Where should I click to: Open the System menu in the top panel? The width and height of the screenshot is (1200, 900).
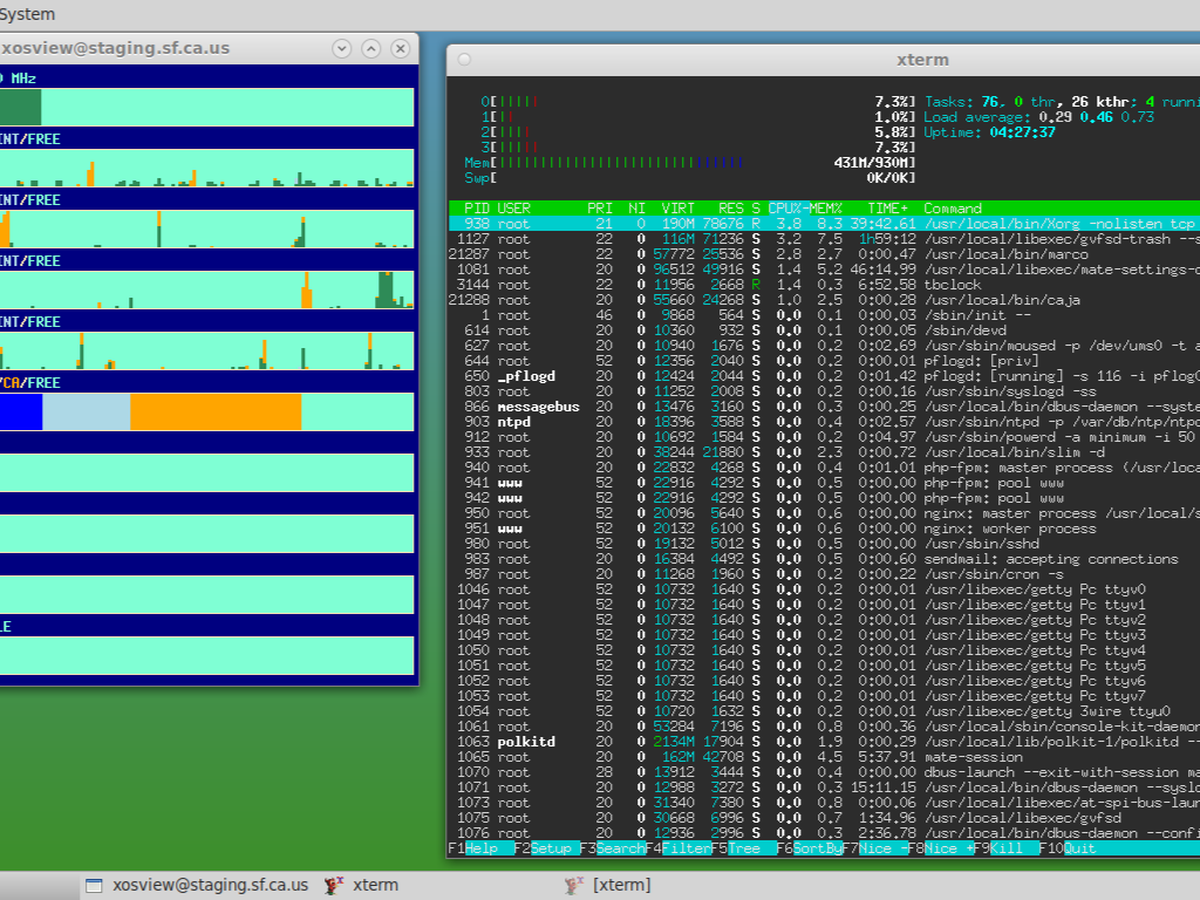coord(28,14)
